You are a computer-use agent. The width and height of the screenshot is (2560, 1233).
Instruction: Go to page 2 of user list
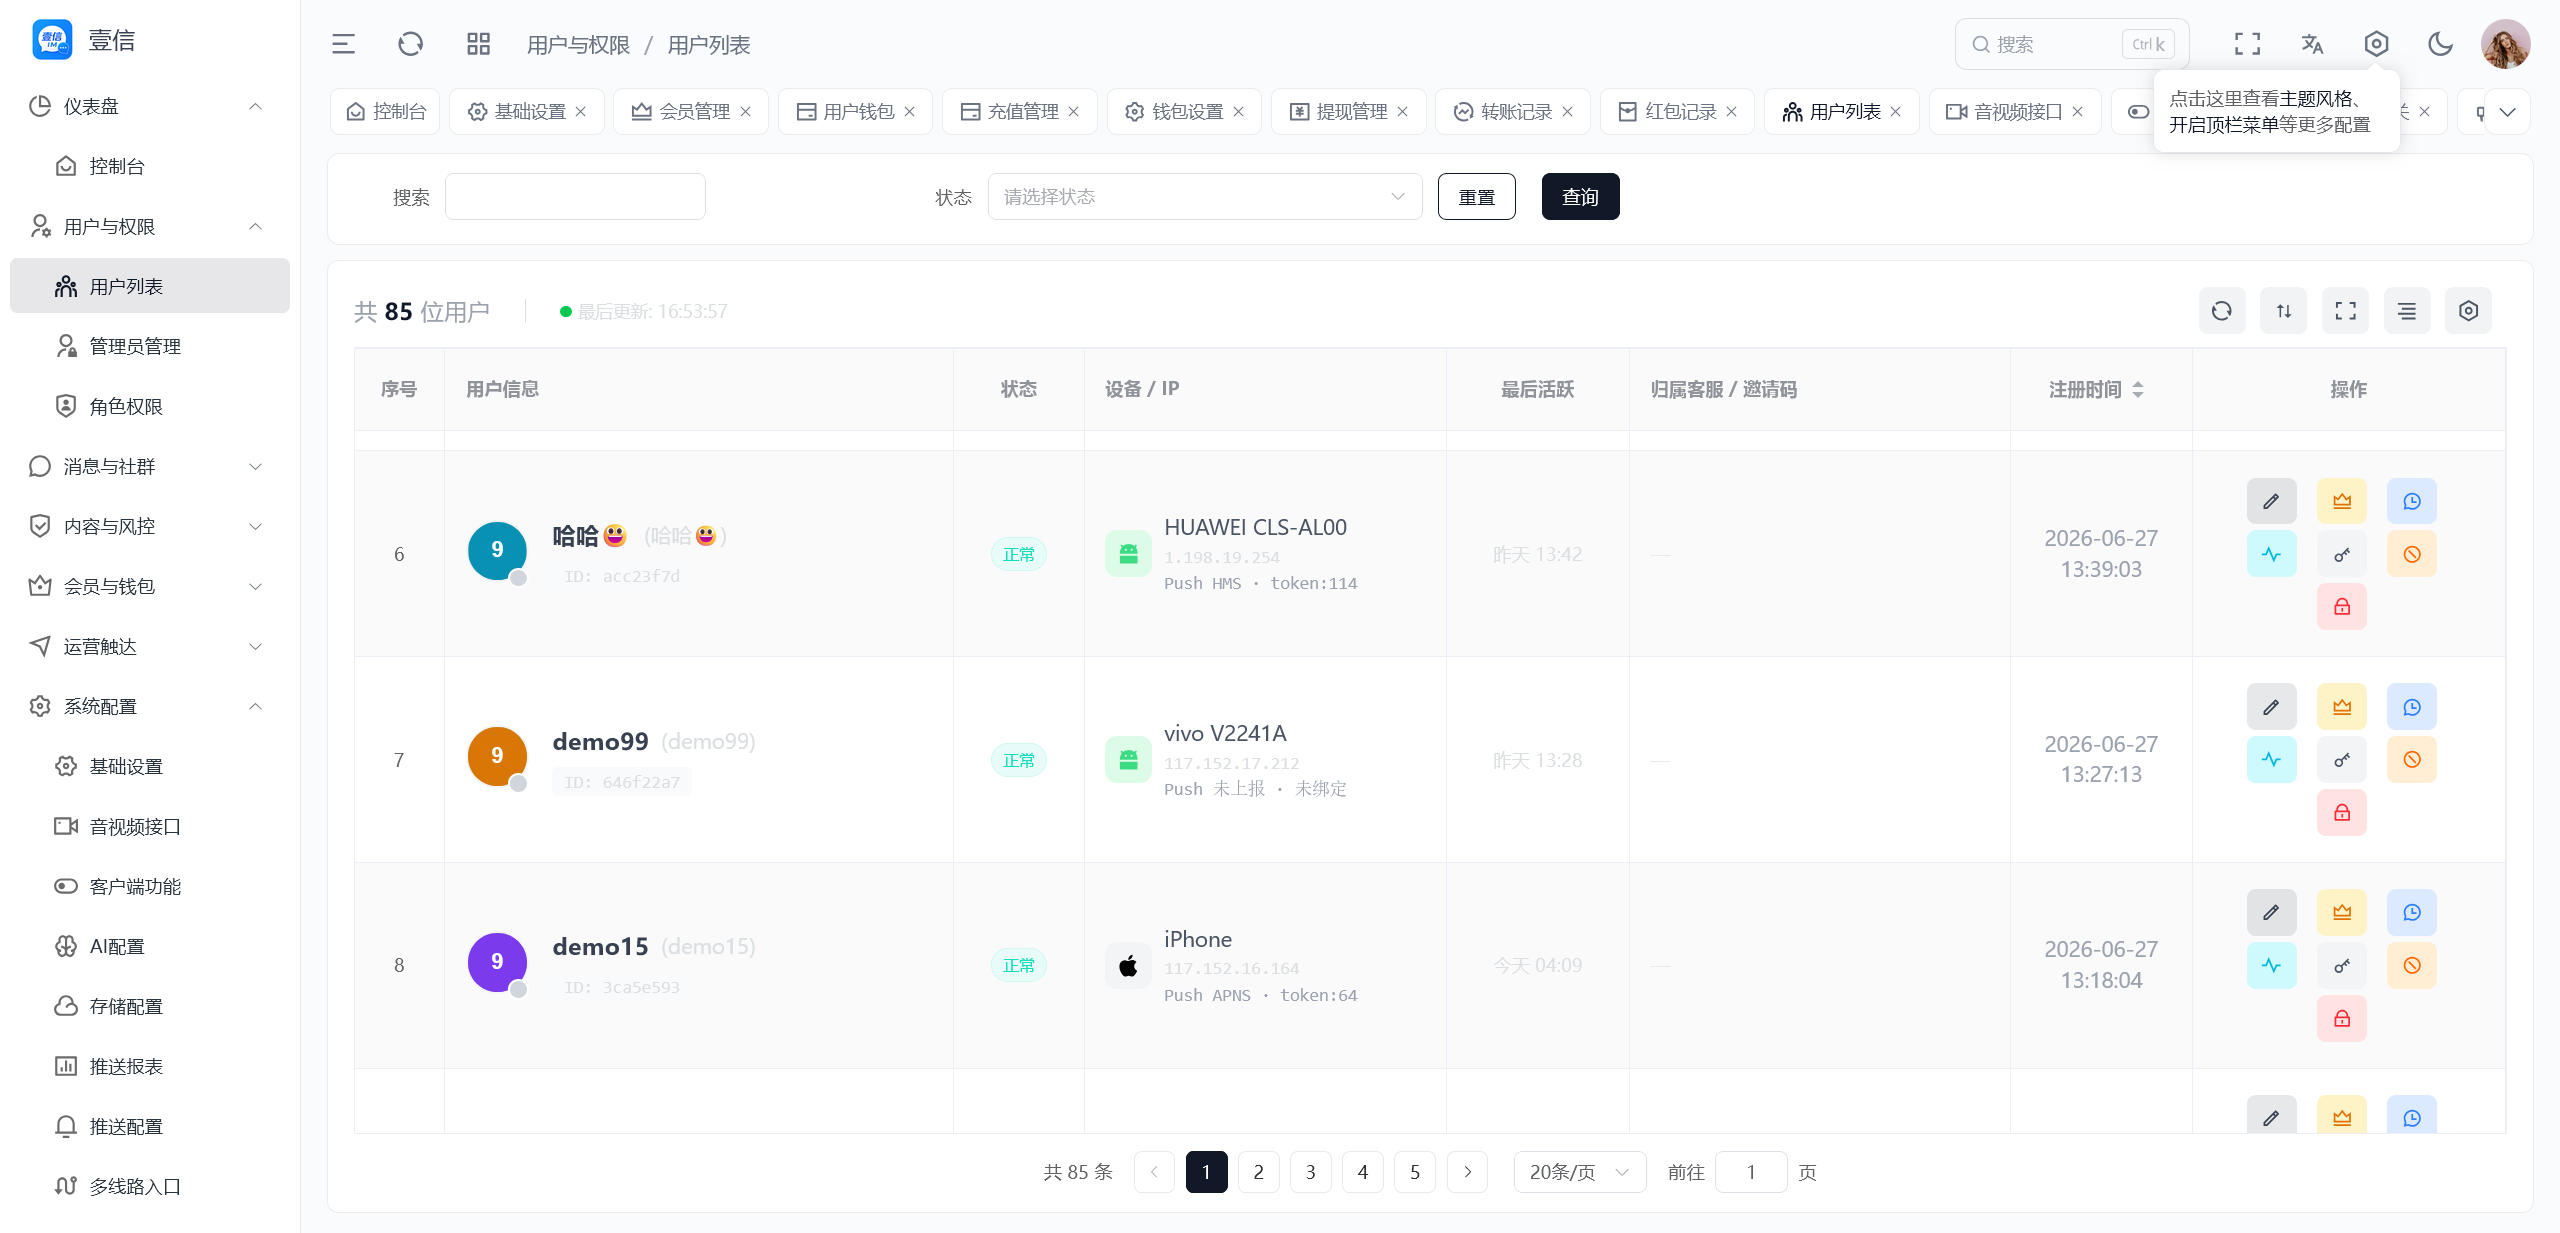(x=1259, y=1172)
